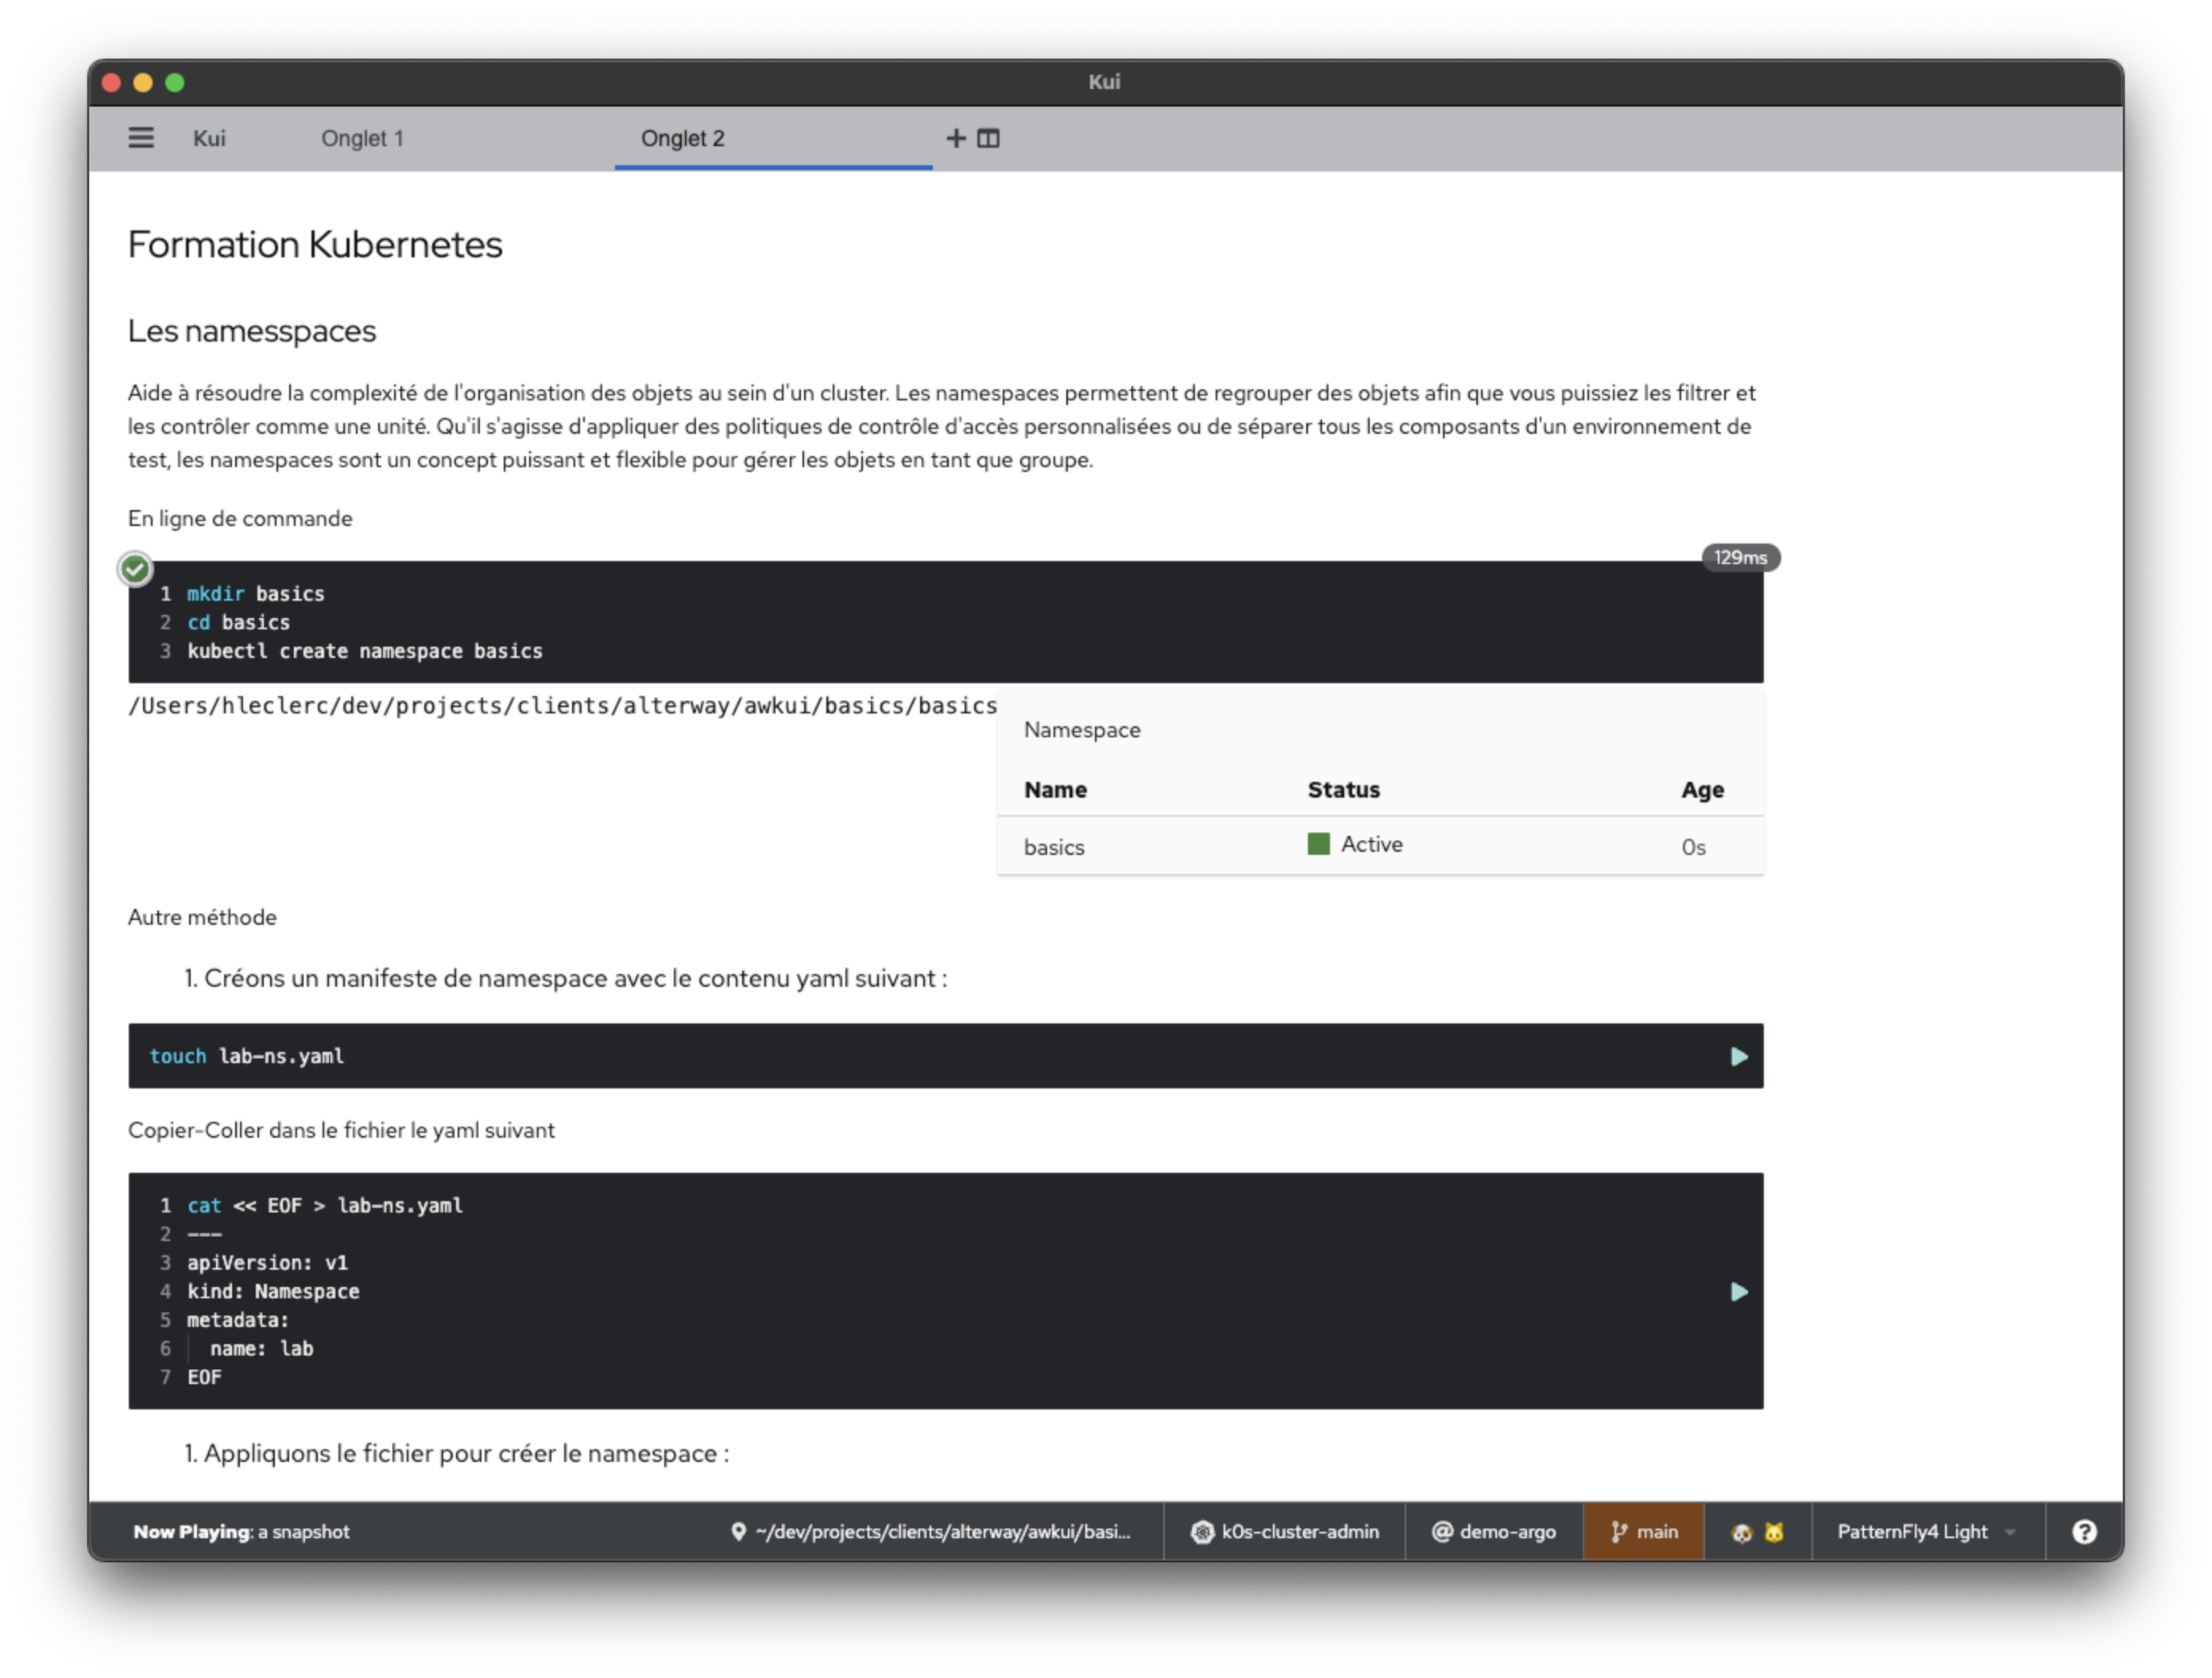Click the basics namespace table row
The width and height of the screenshot is (2212, 1678).
tap(1054, 847)
